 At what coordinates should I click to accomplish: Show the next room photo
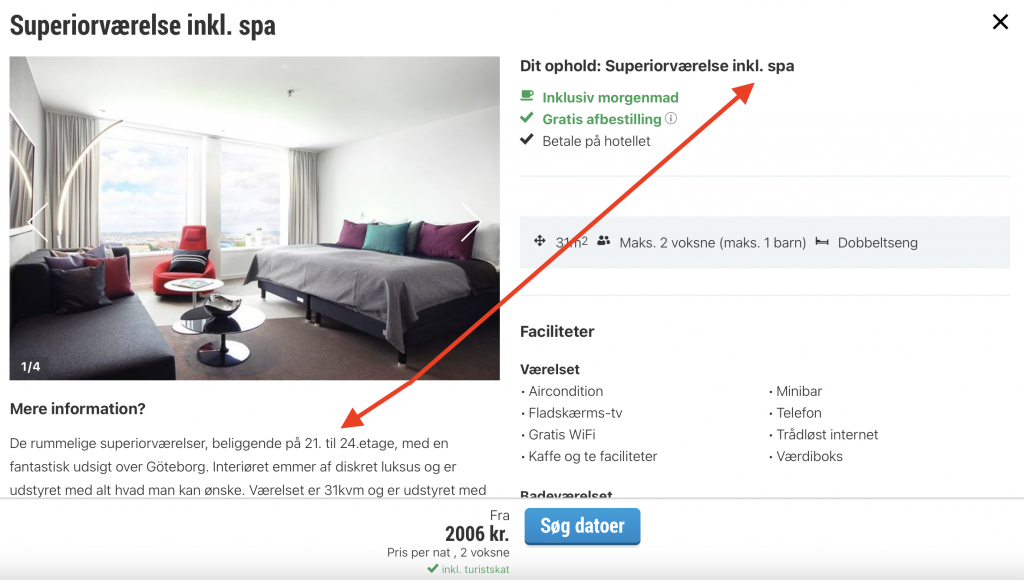(470, 221)
